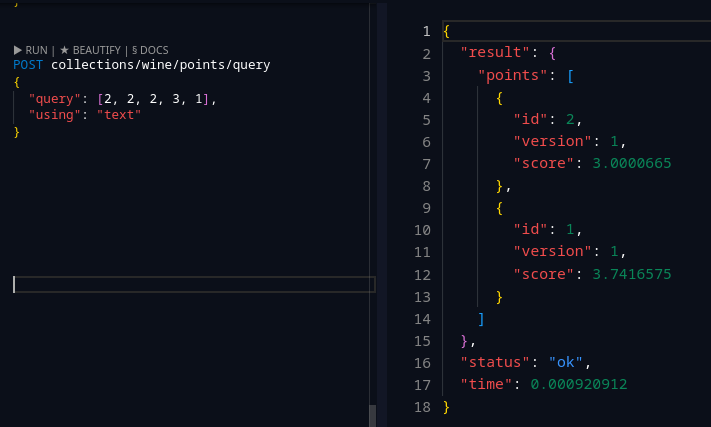Screen dimensions: 711x427
Task: Open the DOCS code lens link
Action: [150, 50]
